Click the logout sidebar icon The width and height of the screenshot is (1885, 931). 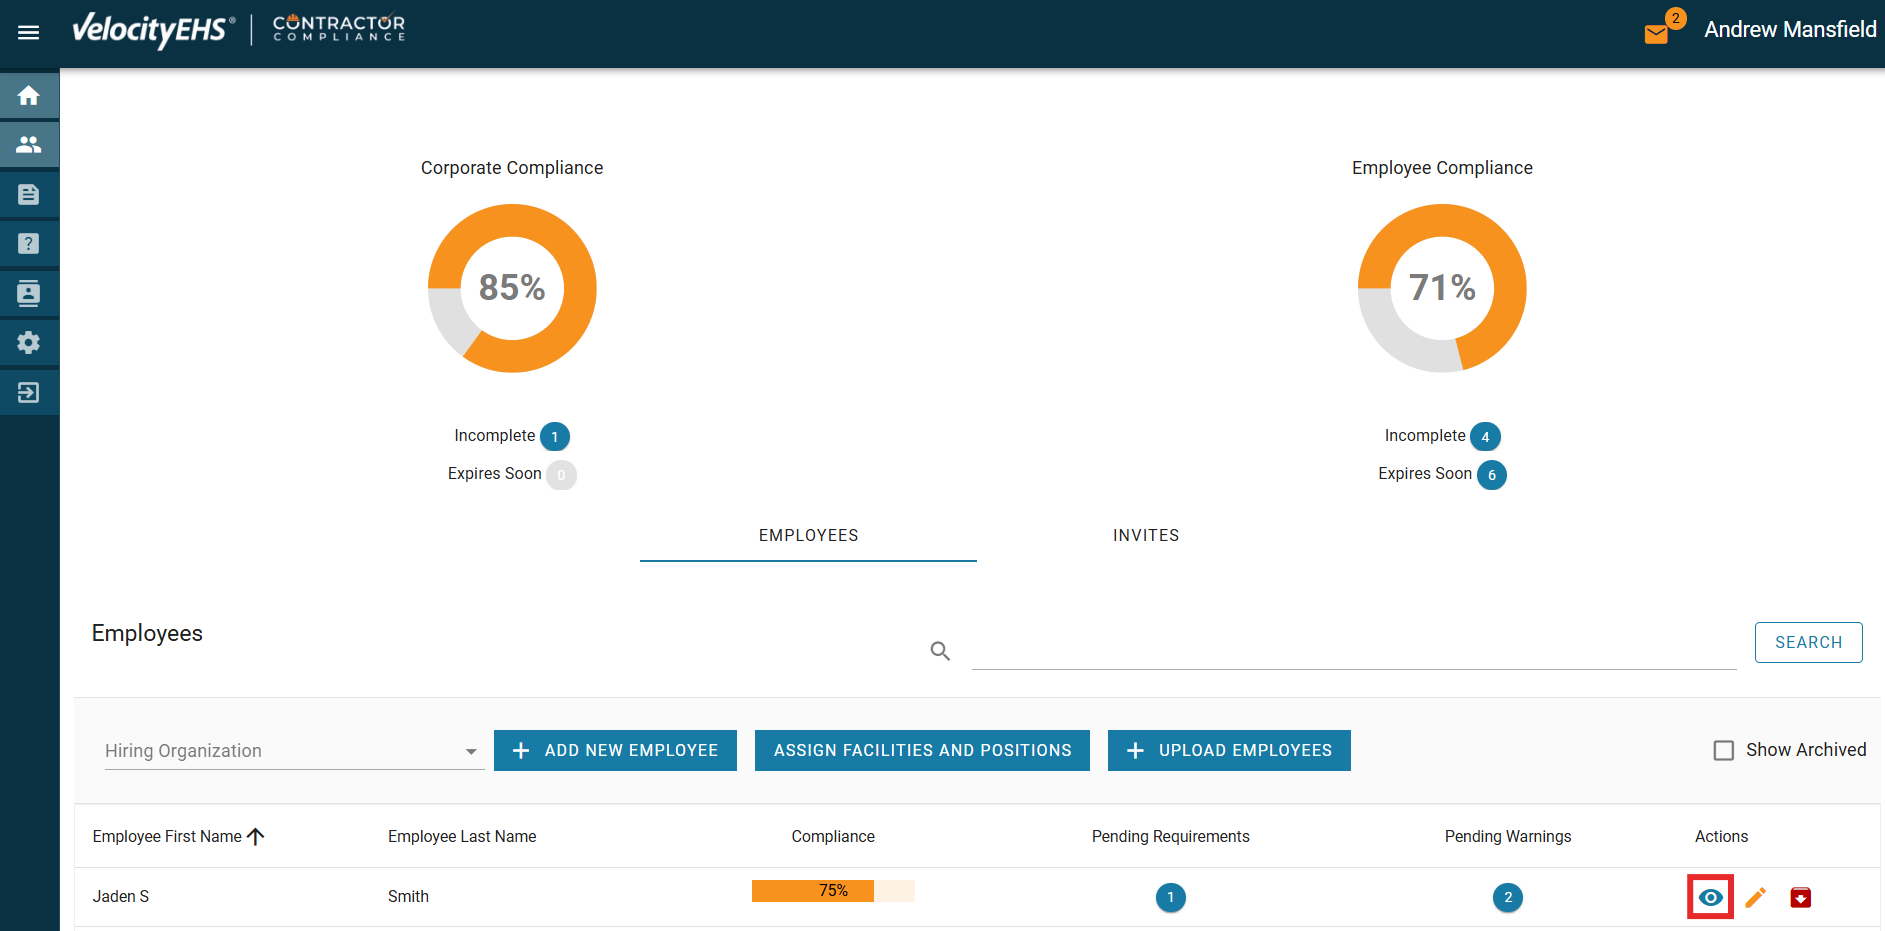(29, 392)
